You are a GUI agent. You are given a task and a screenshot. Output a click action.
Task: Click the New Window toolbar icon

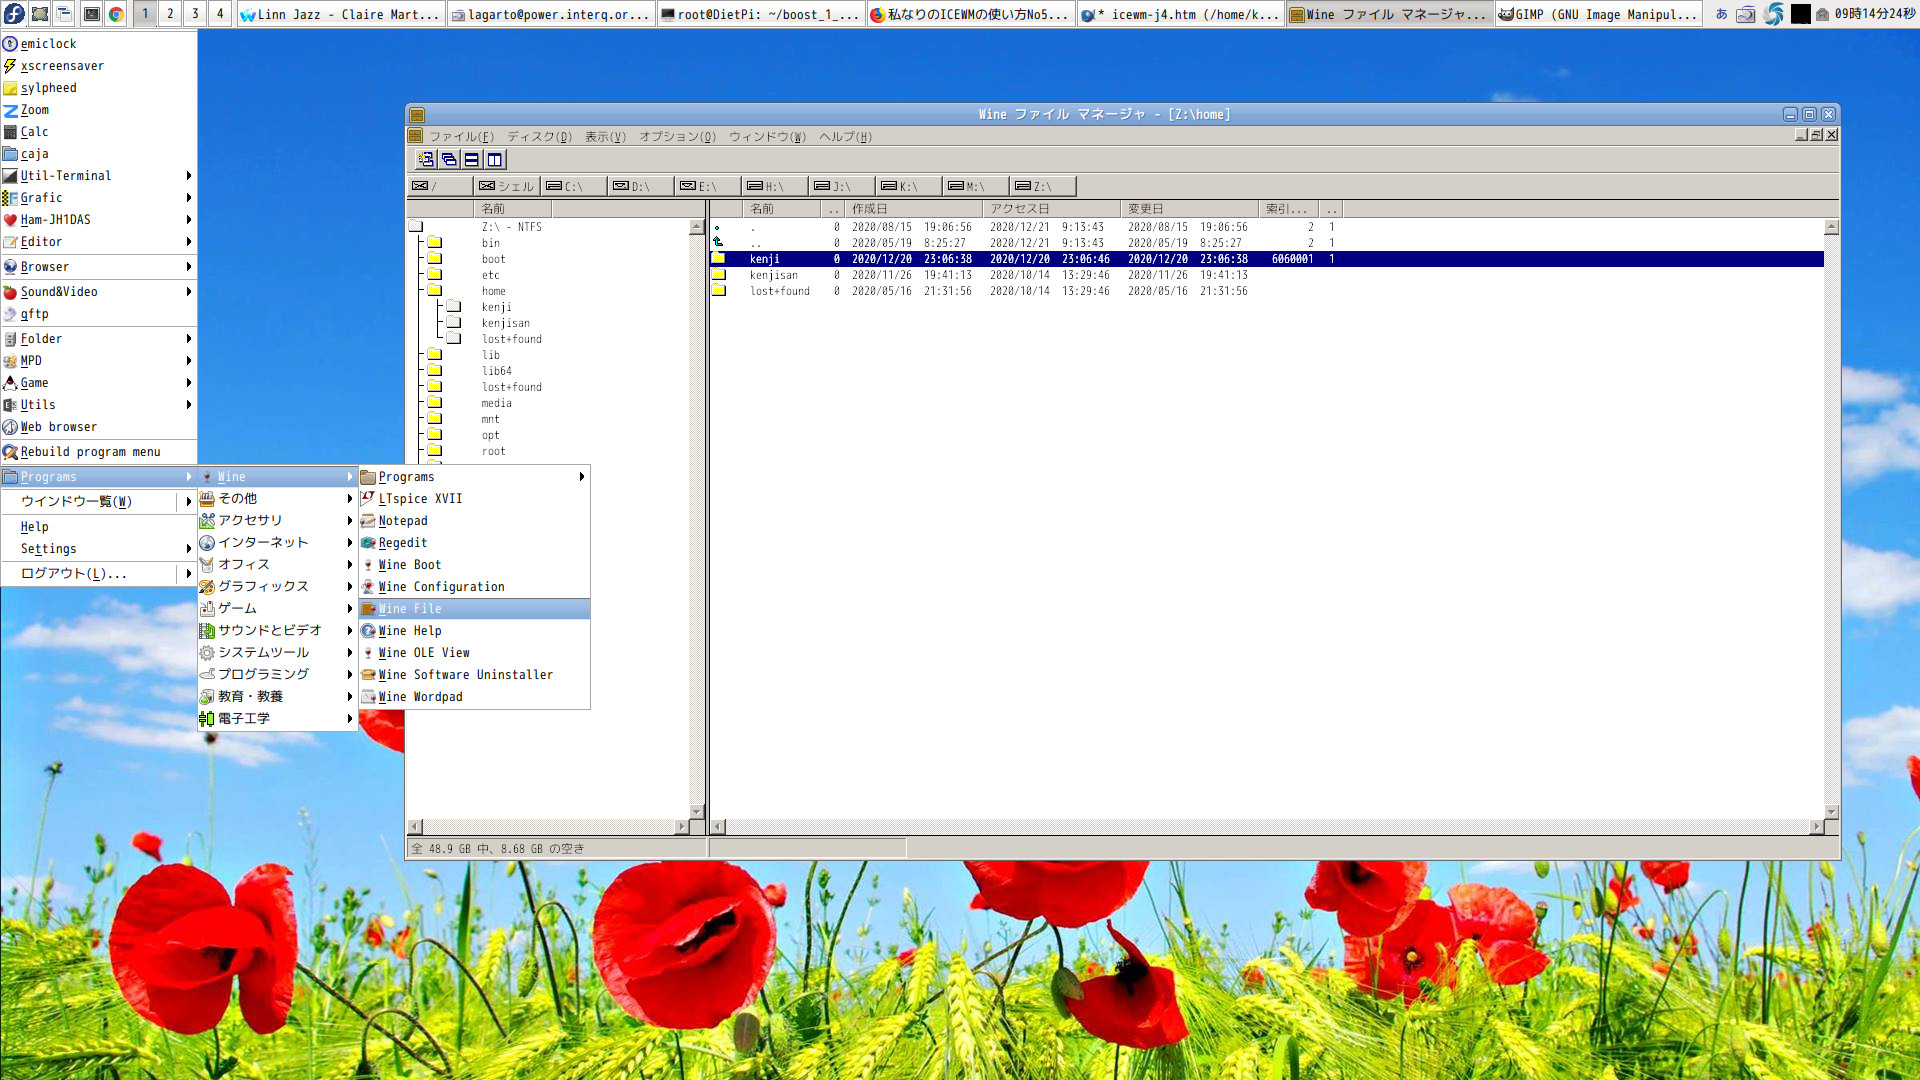point(426,160)
